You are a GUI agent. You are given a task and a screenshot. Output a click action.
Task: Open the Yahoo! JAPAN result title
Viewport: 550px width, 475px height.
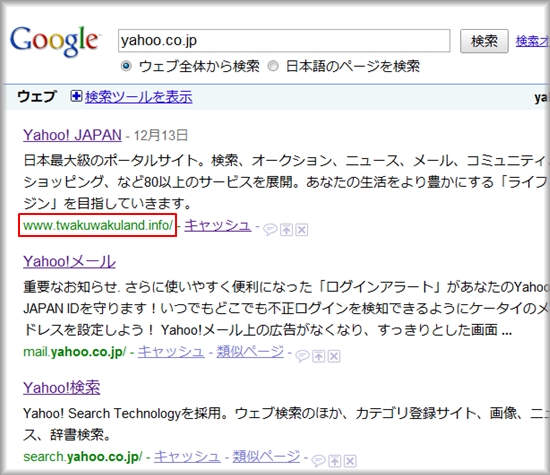point(72,135)
